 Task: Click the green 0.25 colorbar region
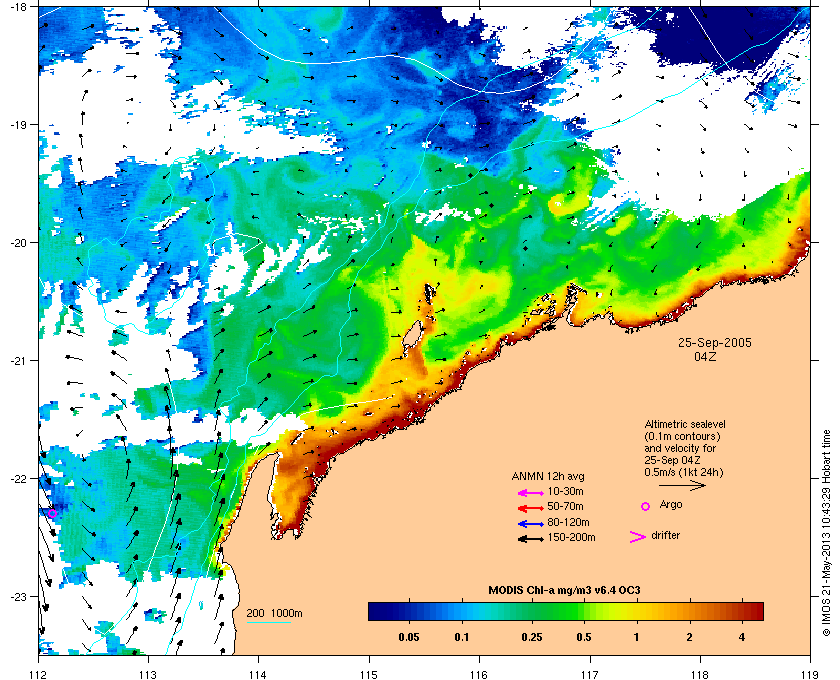point(532,611)
